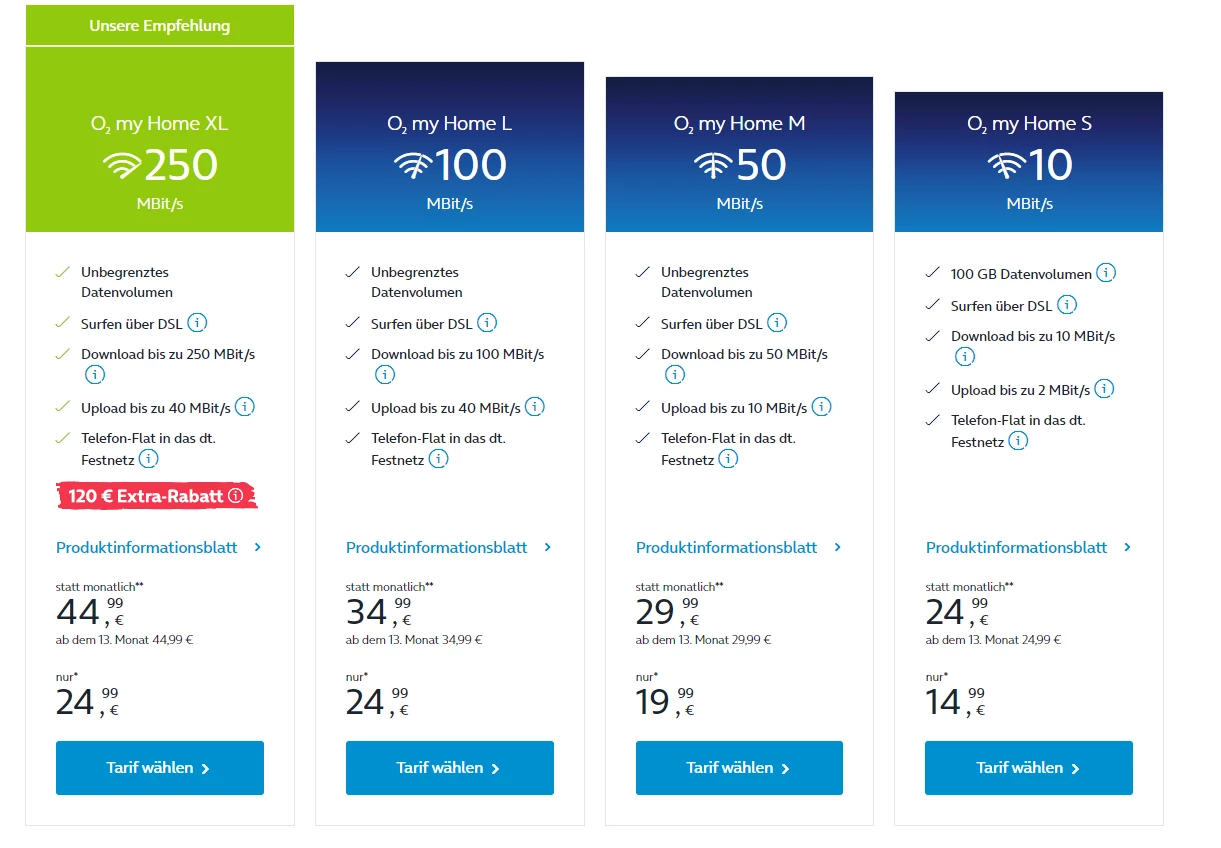Click info icon next to XL Surfen über DSL
The height and width of the screenshot is (848, 1221).
pos(198,323)
